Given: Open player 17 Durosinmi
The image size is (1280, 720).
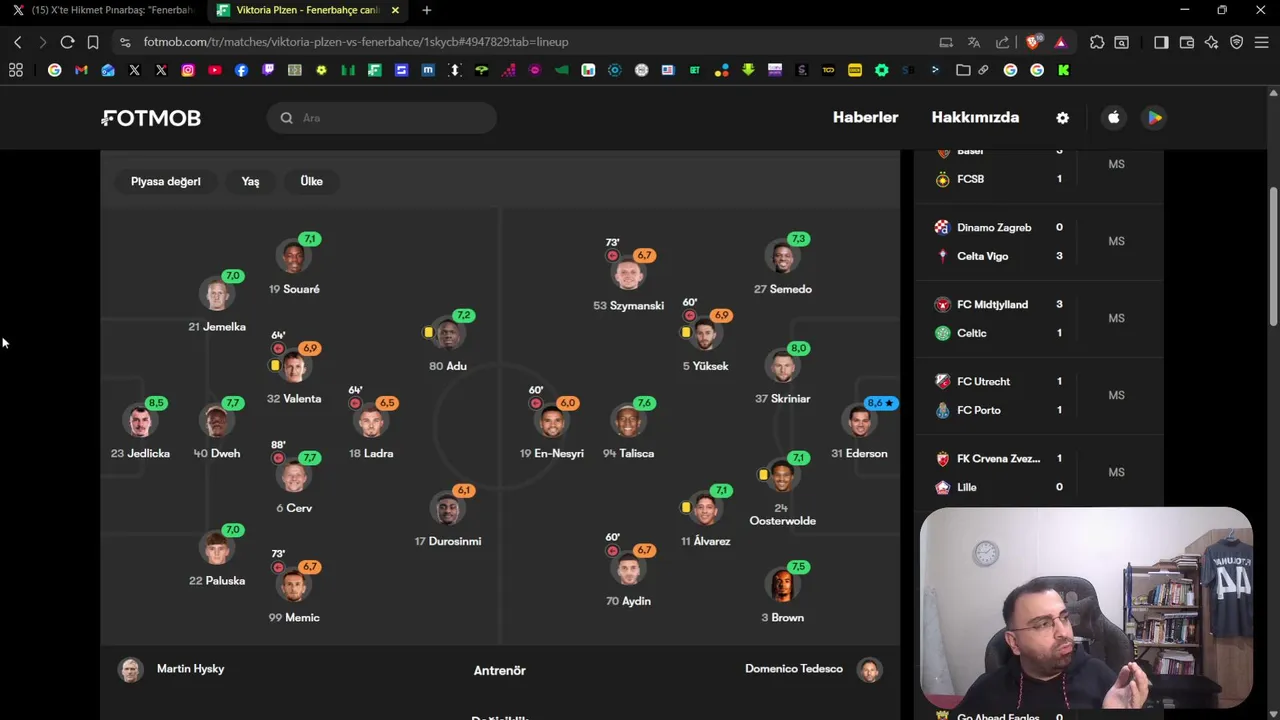Looking at the screenshot, I should click(x=448, y=517).
